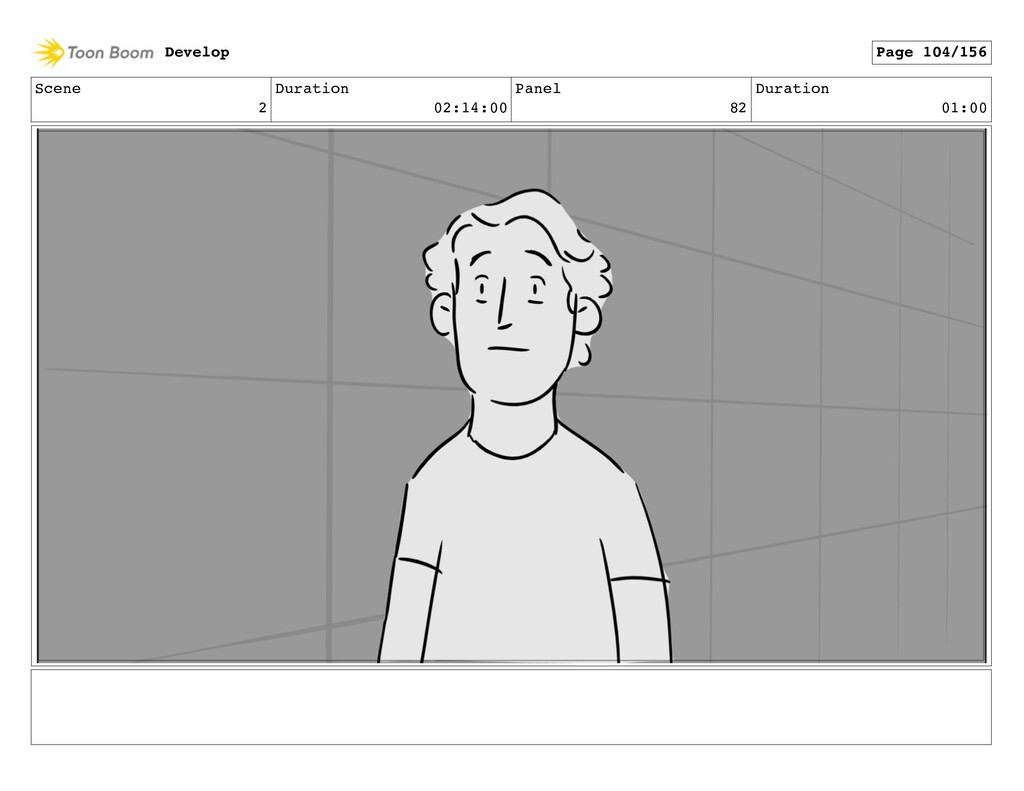The height and width of the screenshot is (791, 1024).
Task: Click the Toon Boom sunburst logo icon
Action: point(49,52)
